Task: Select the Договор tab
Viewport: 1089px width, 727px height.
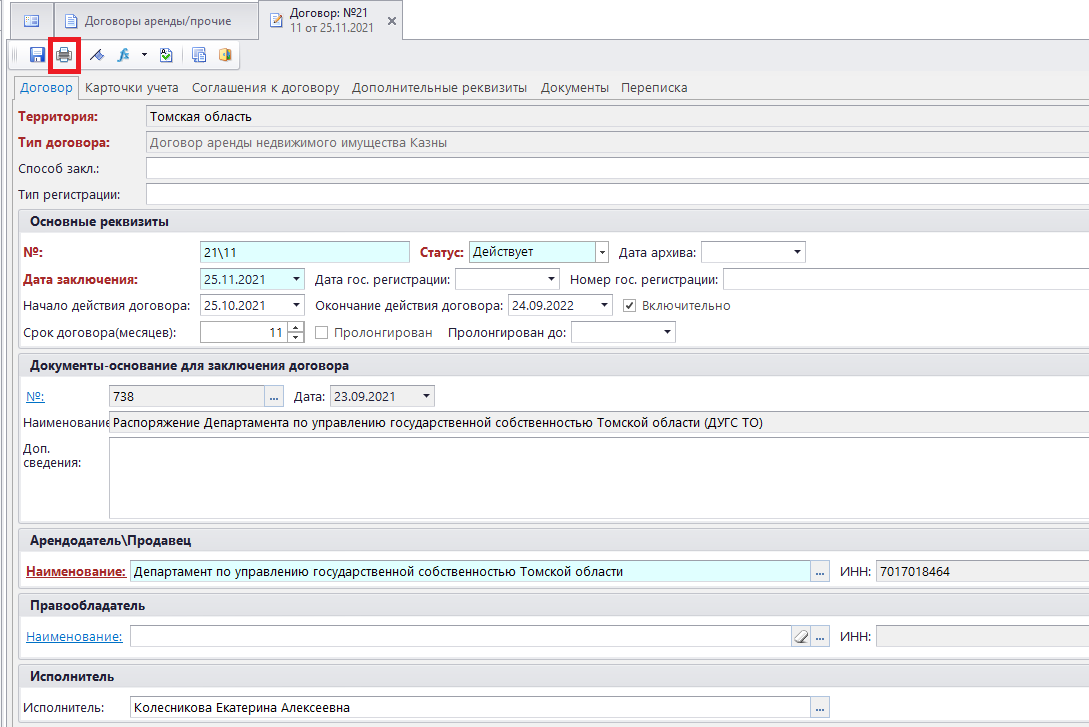Action: click(46, 87)
